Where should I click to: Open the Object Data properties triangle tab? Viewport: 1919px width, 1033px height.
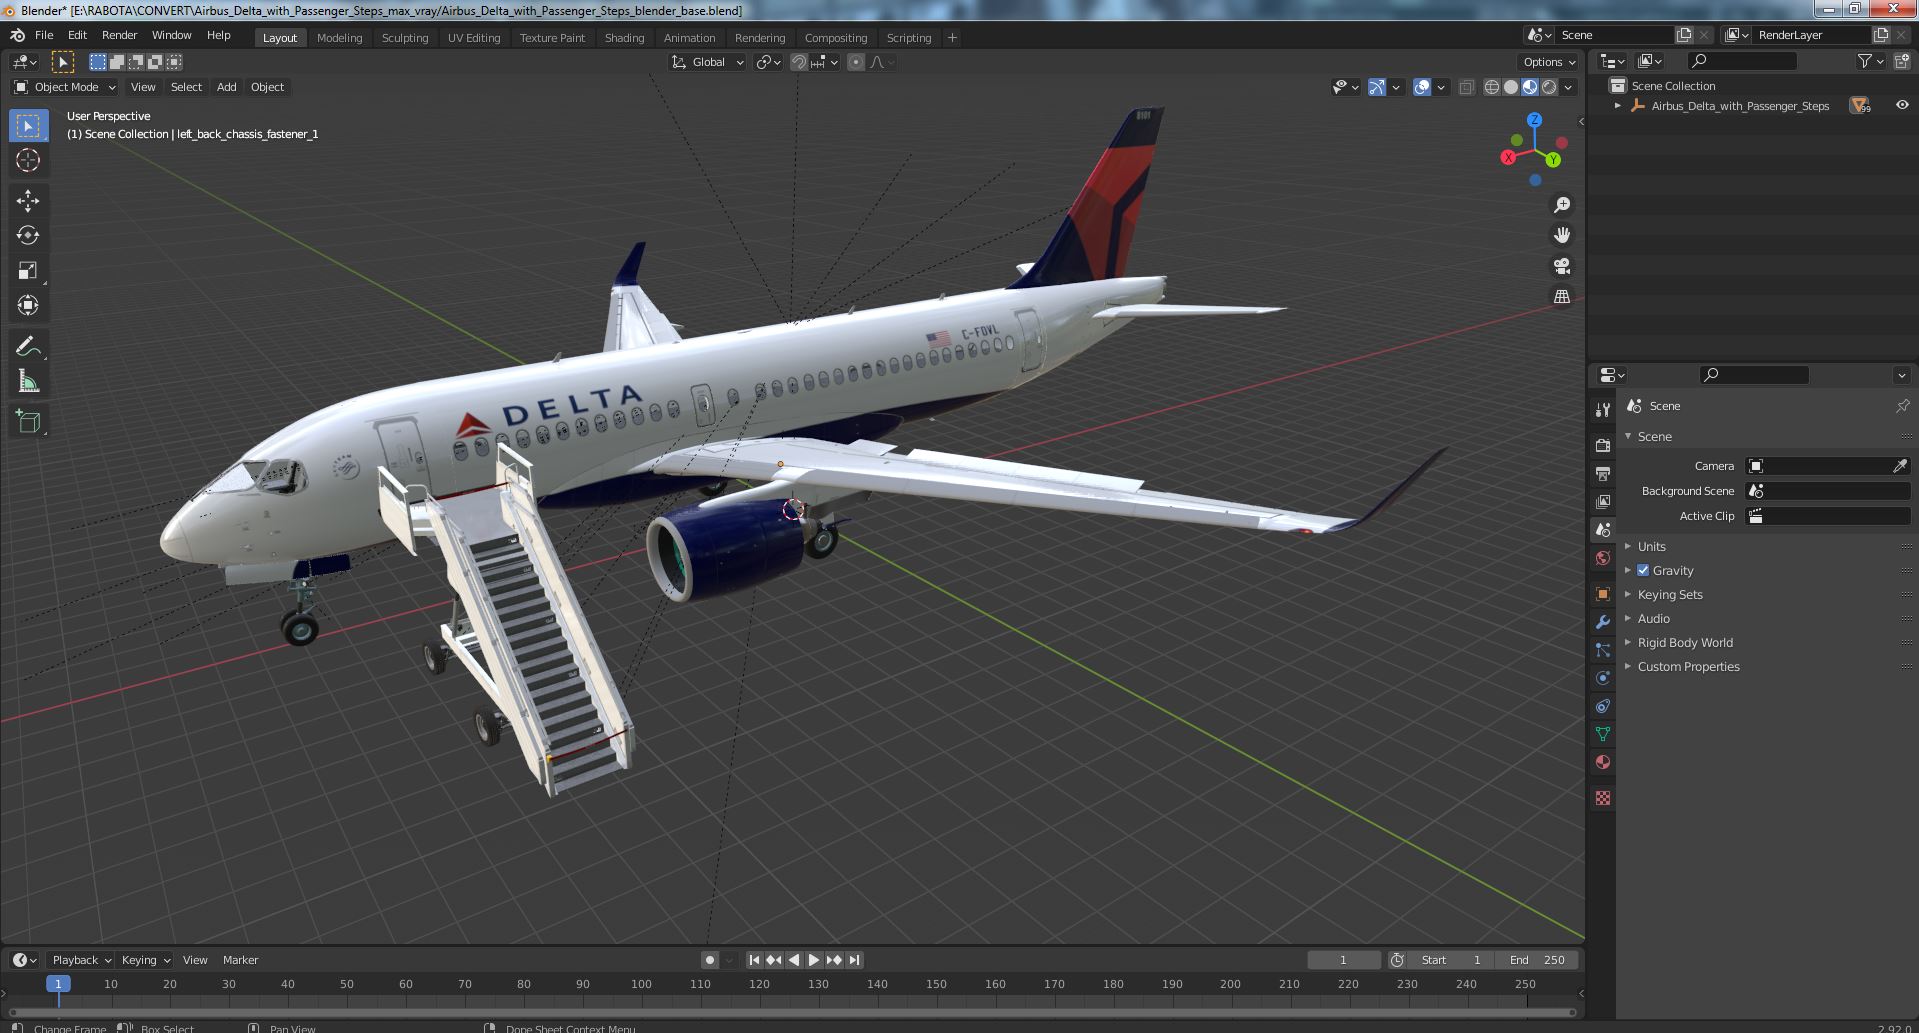coord(1603,734)
